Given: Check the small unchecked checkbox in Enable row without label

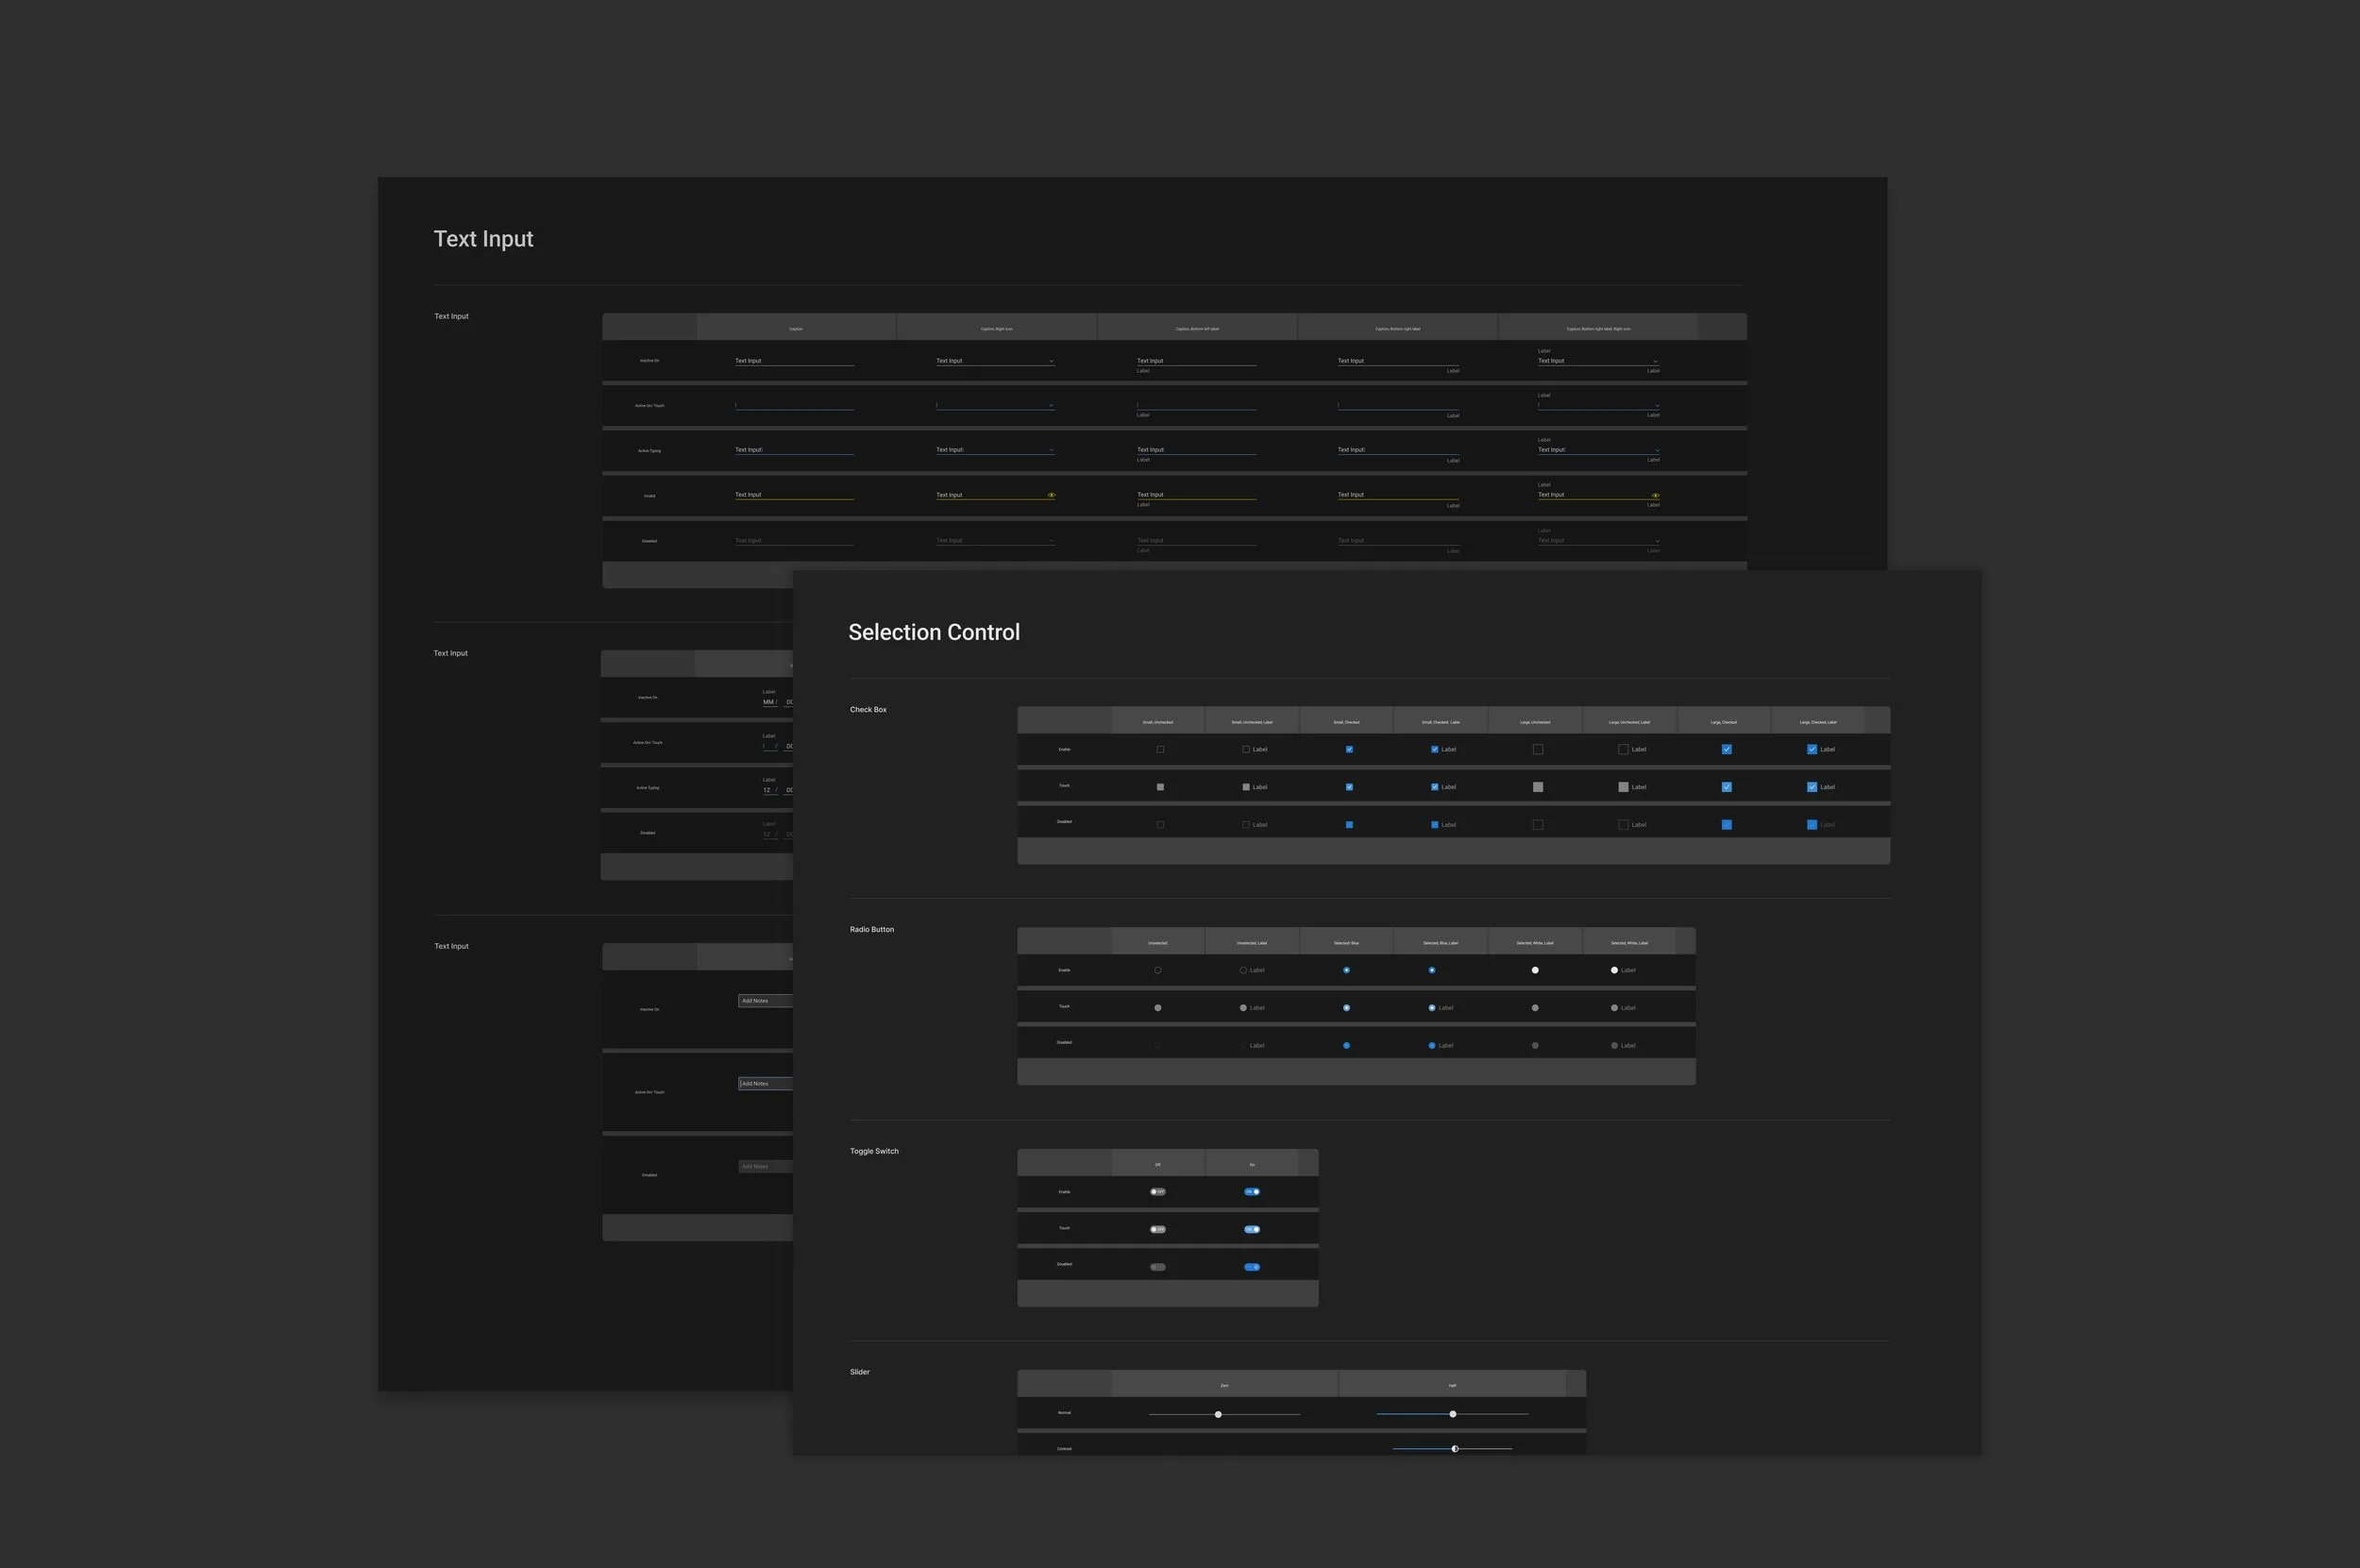Looking at the screenshot, I should point(1160,749).
